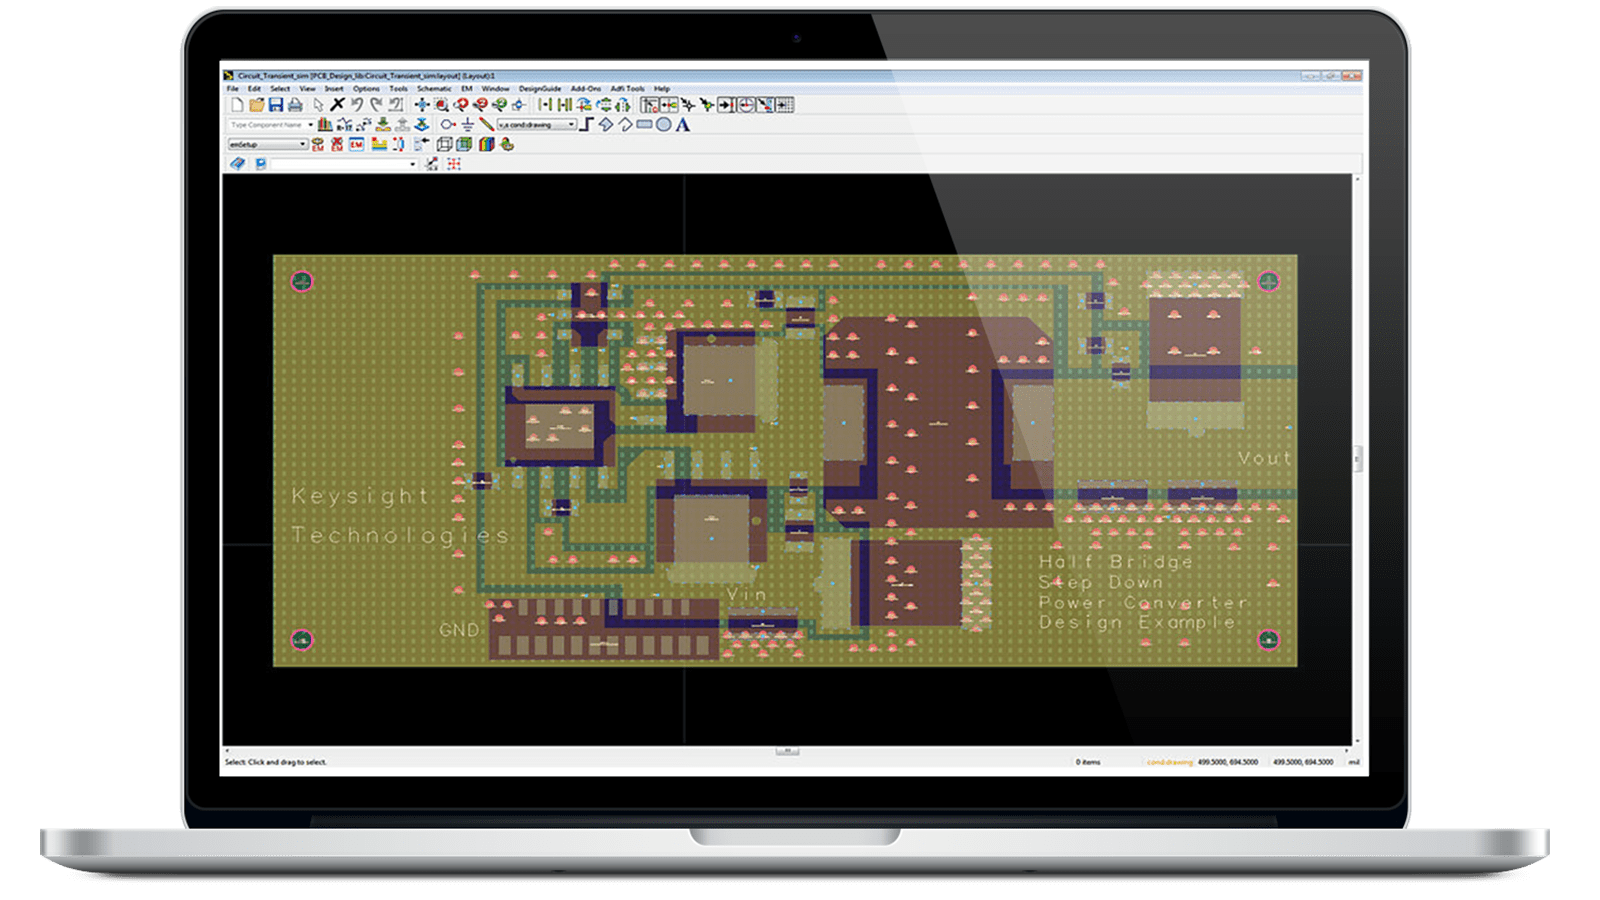Viewport: 1600px width, 900px height.
Task: Select the Zoom In tool
Action: point(462,104)
